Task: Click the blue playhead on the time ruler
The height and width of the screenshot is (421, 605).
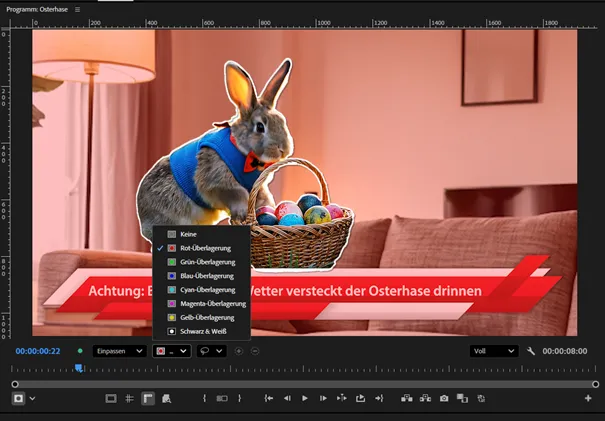Action: [x=78, y=368]
